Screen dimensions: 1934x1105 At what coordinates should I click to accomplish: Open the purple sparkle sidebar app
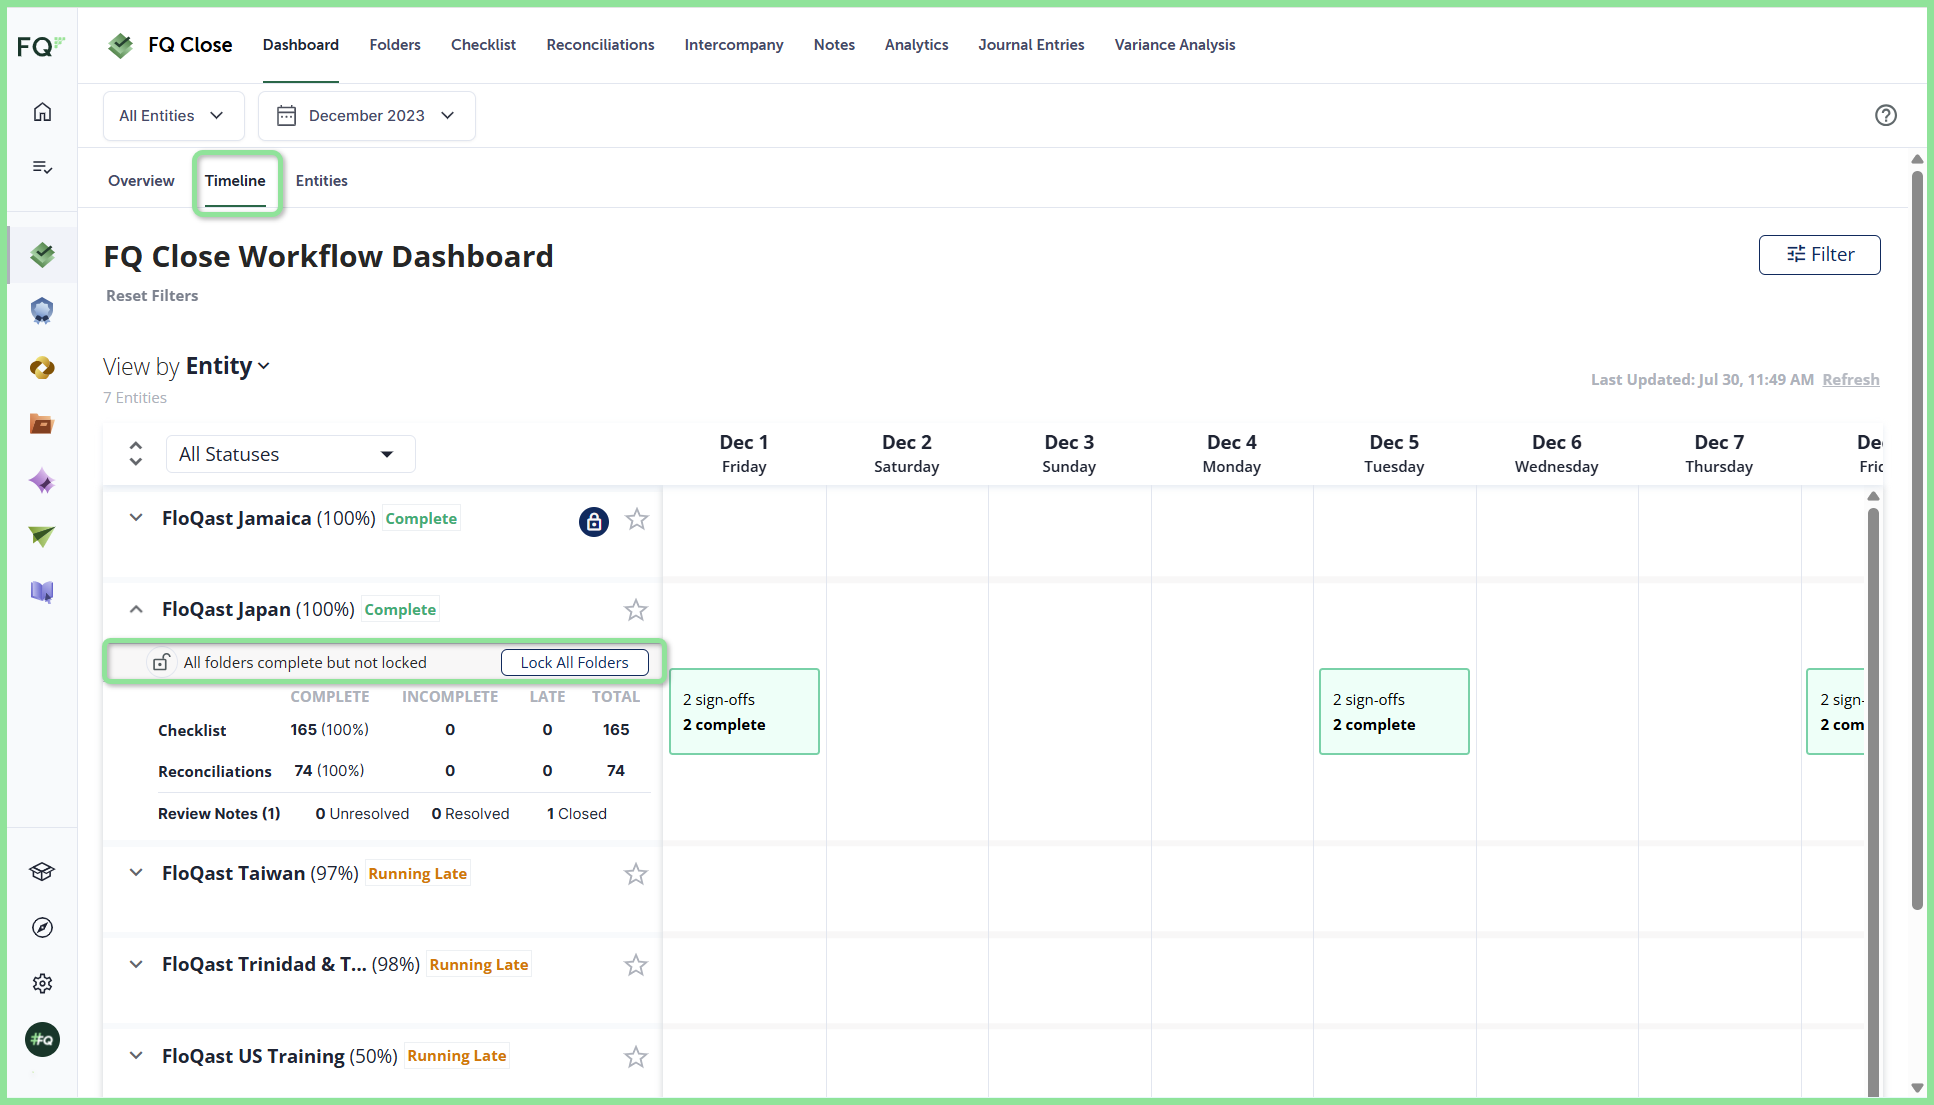pyautogui.click(x=42, y=481)
